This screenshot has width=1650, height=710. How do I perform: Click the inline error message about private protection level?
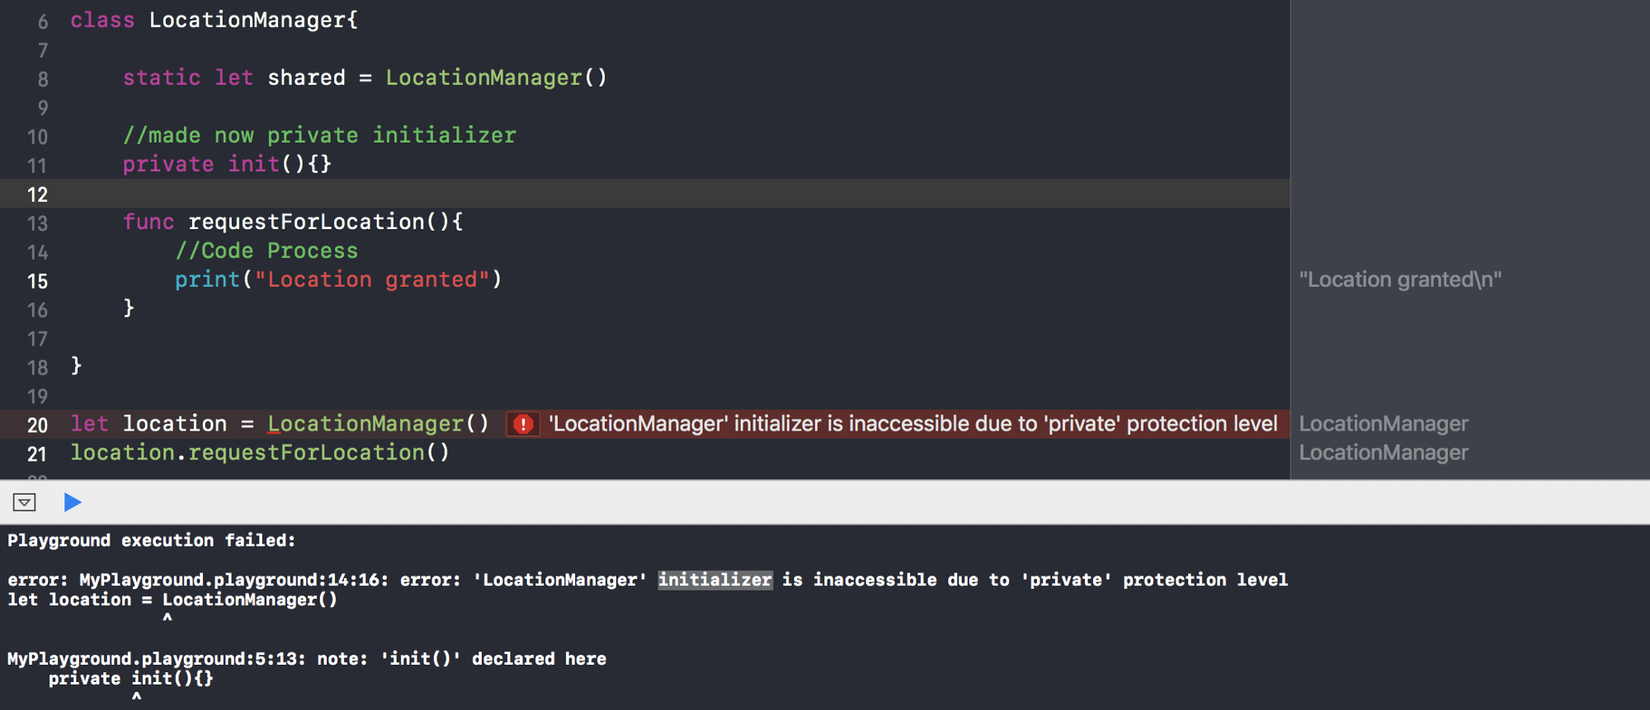[x=912, y=424]
